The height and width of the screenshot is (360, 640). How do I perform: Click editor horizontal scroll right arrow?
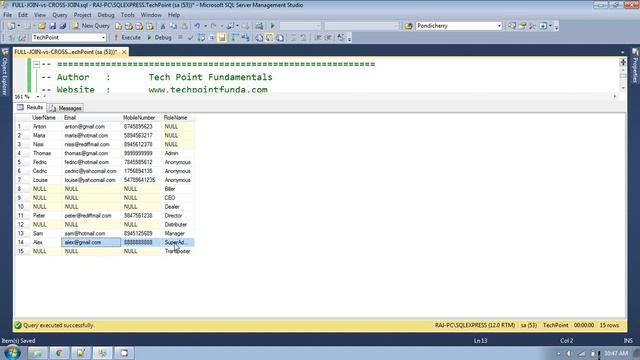pos(615,96)
